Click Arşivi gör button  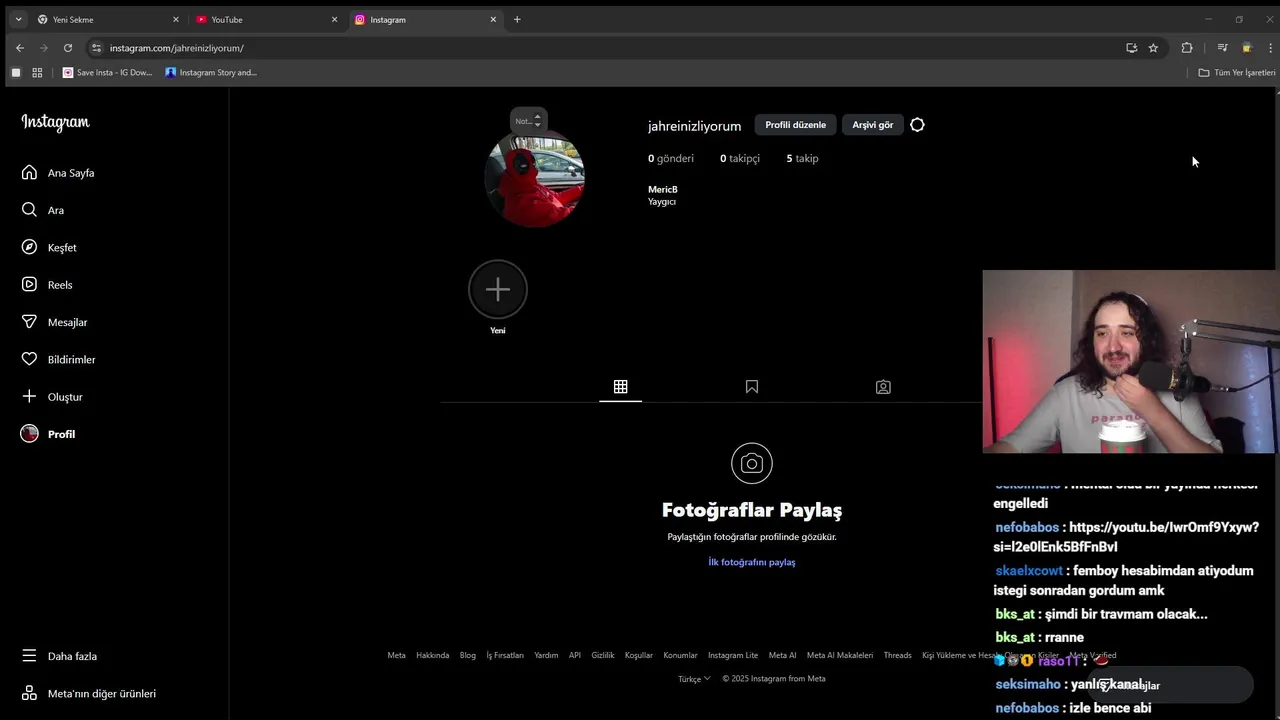[x=872, y=125]
